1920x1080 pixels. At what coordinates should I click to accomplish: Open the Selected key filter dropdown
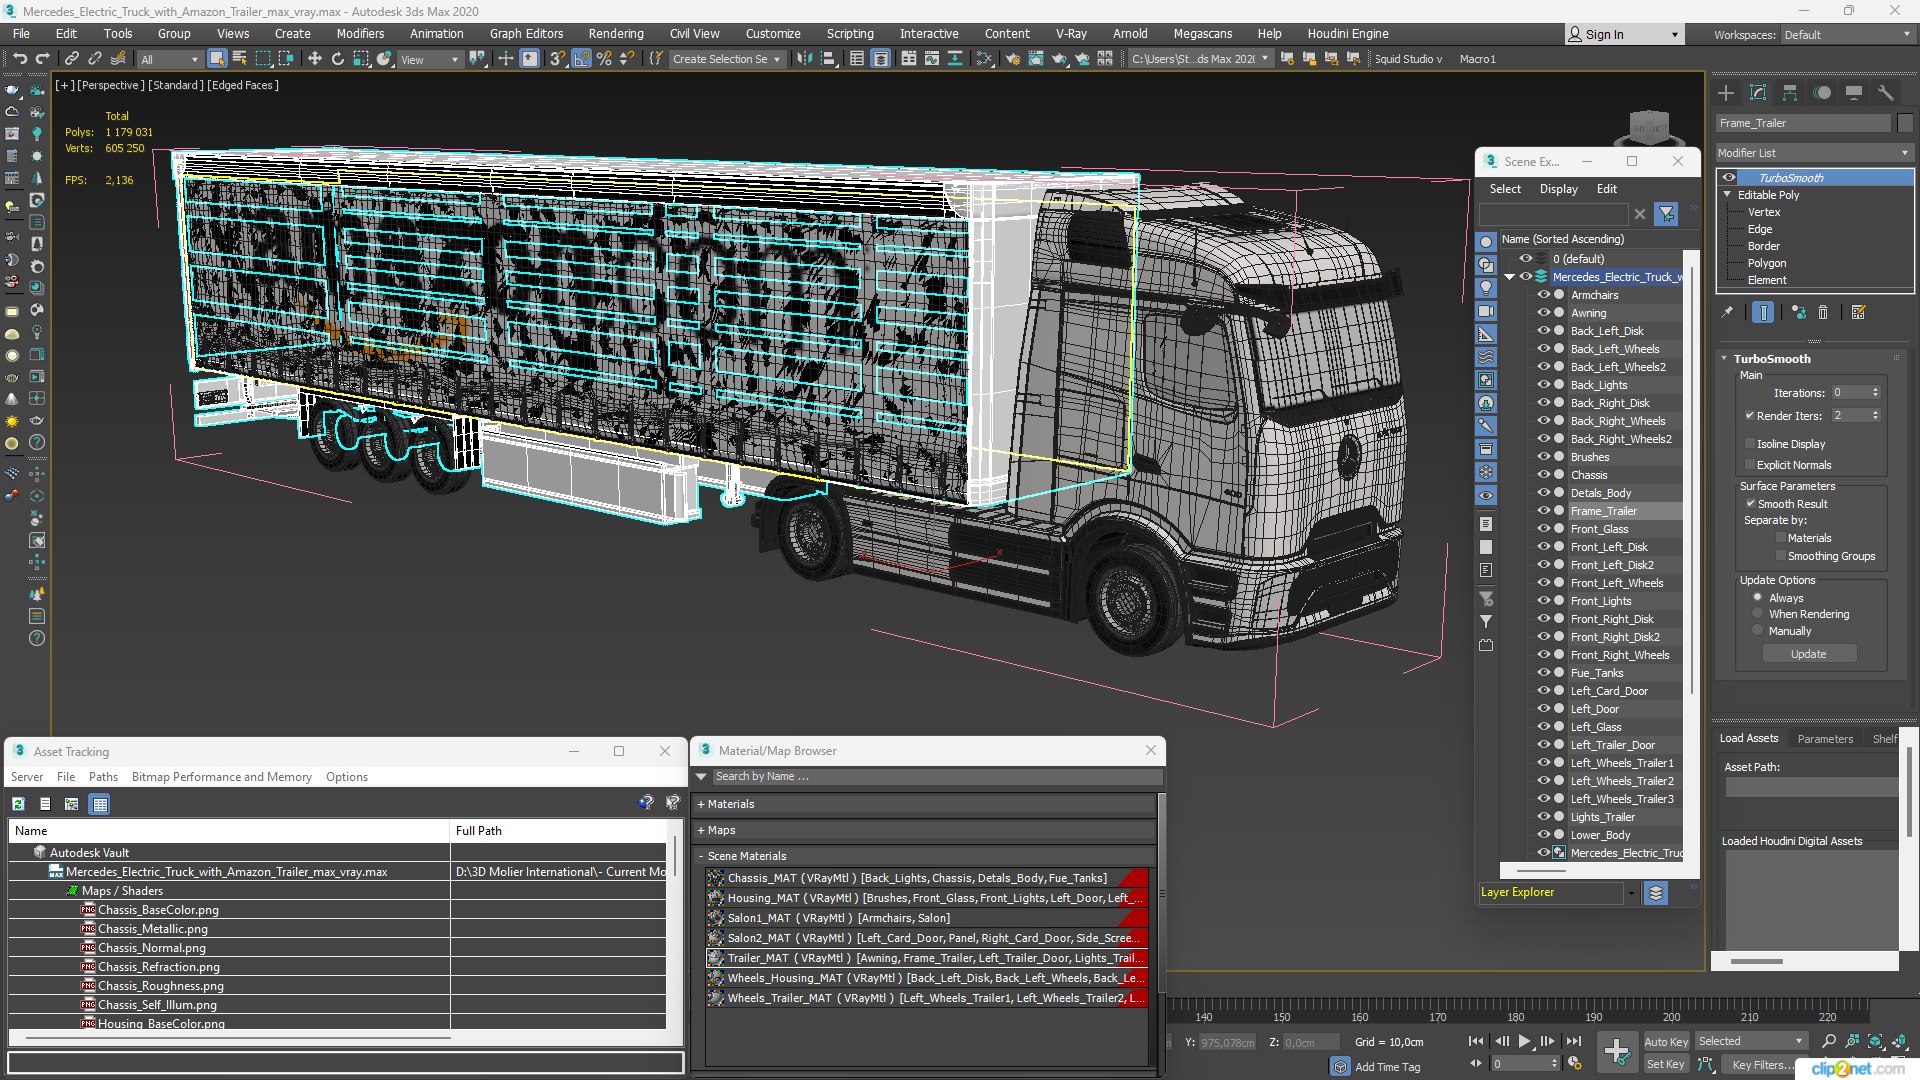[x=1750, y=1042]
